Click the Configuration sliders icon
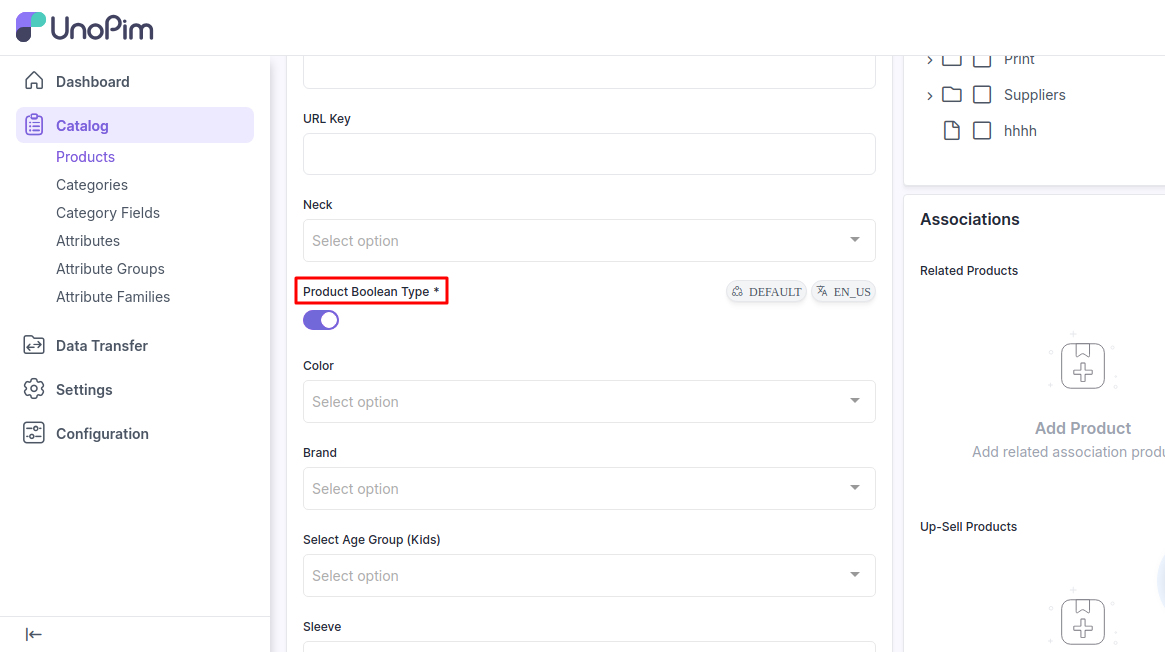 [34, 433]
